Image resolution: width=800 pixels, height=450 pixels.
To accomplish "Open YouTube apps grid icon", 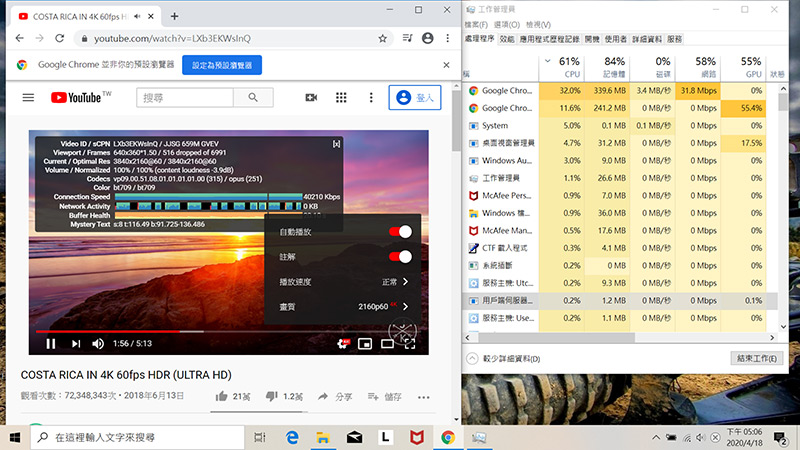I will click(341, 97).
